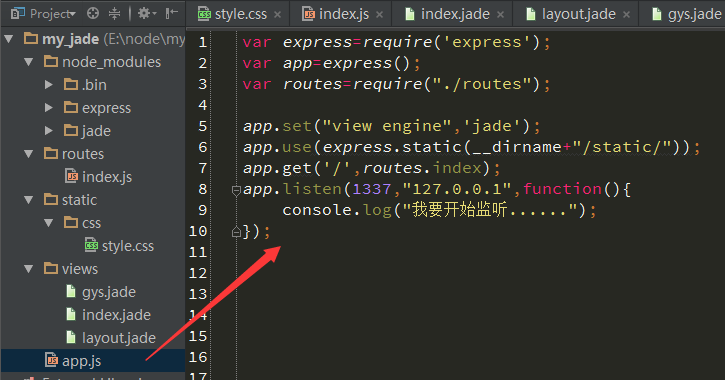Select the my_jade project root row
Image resolution: width=725 pixels, height=380 pixels.
pyautogui.click(x=92, y=39)
